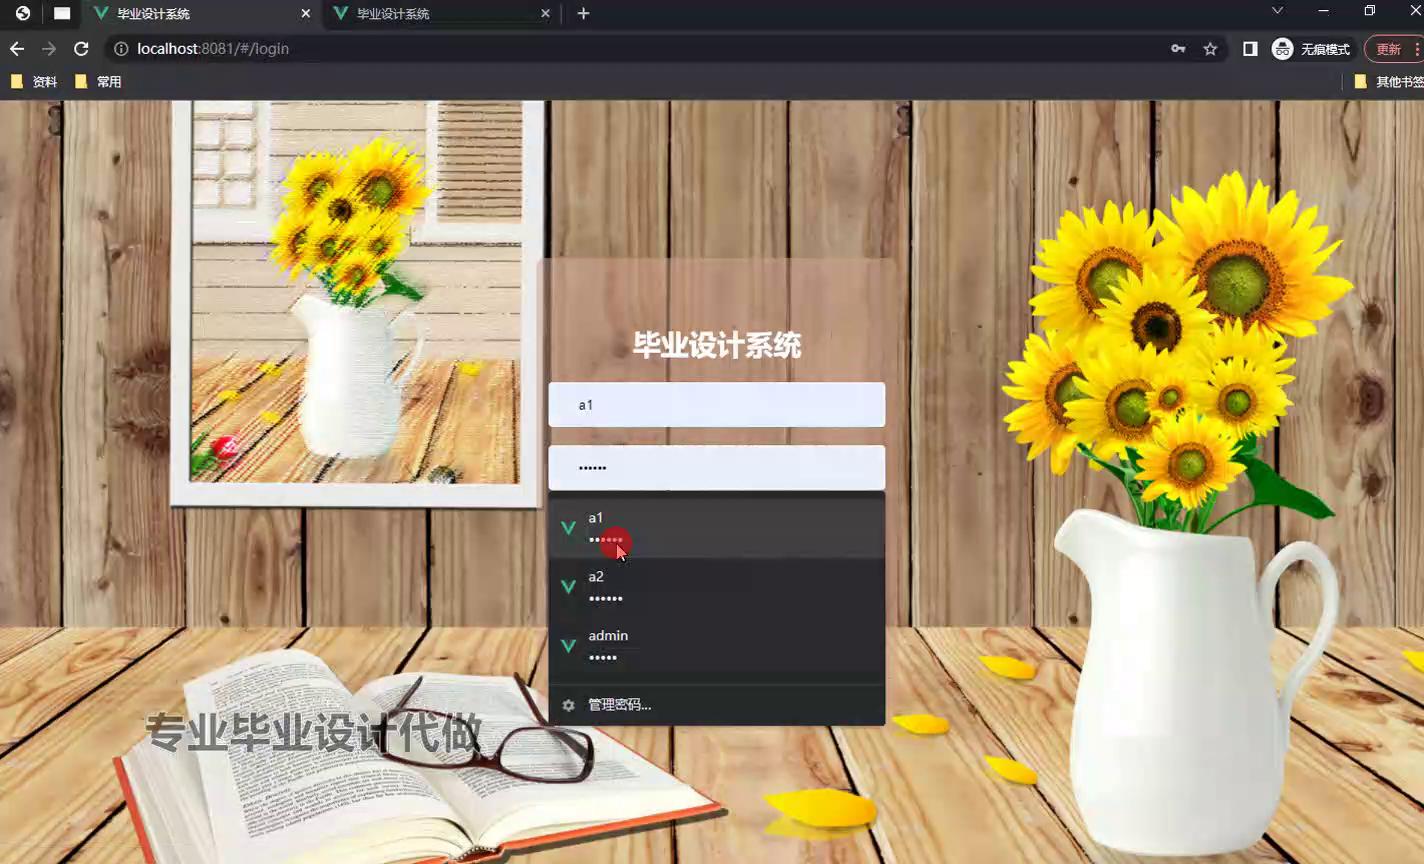The width and height of the screenshot is (1424, 864).
Task: Restore down the browser window
Action: point(1370,11)
